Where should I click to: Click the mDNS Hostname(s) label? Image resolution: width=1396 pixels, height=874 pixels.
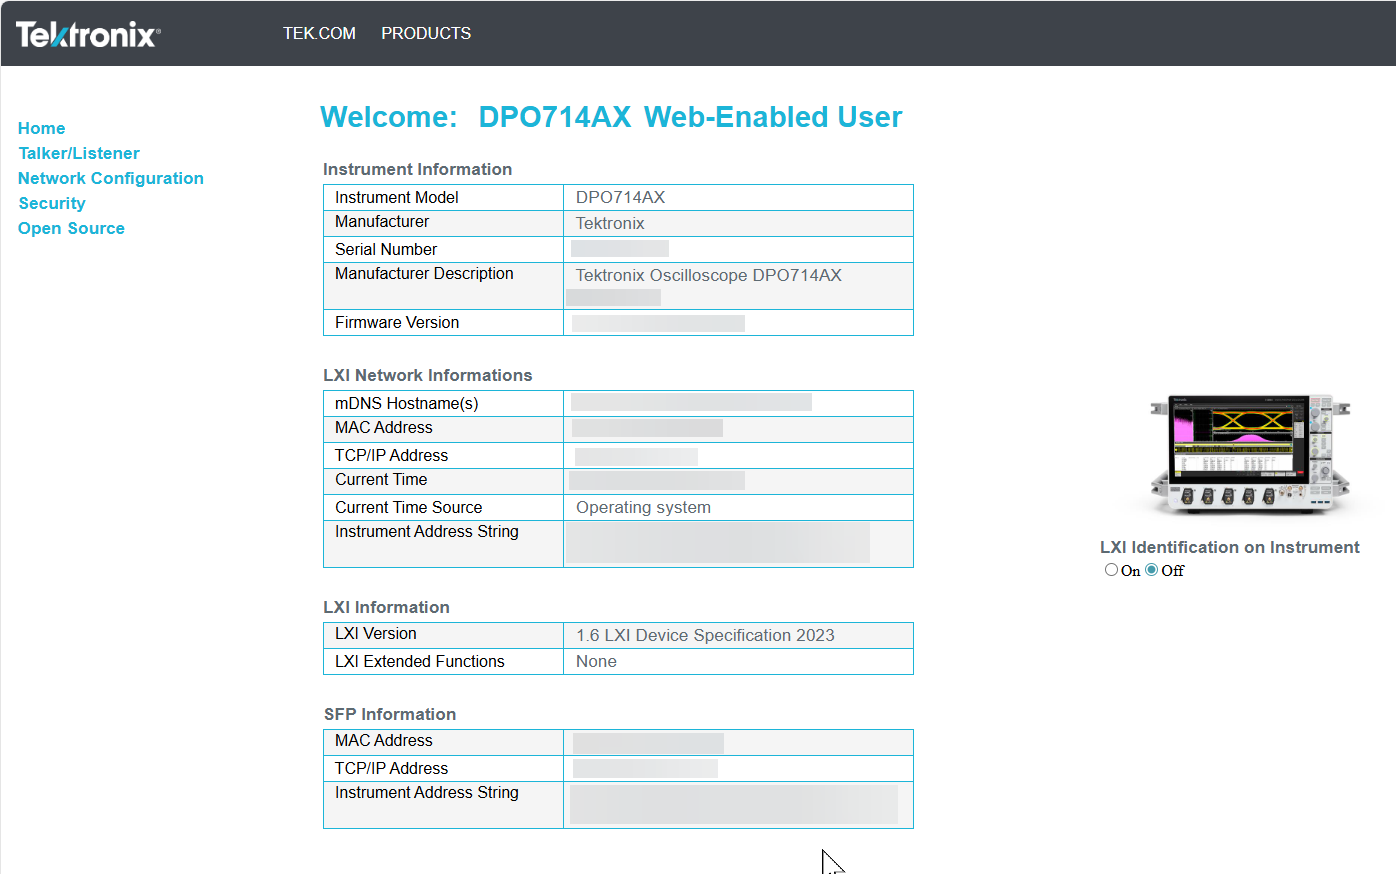[x=407, y=403]
